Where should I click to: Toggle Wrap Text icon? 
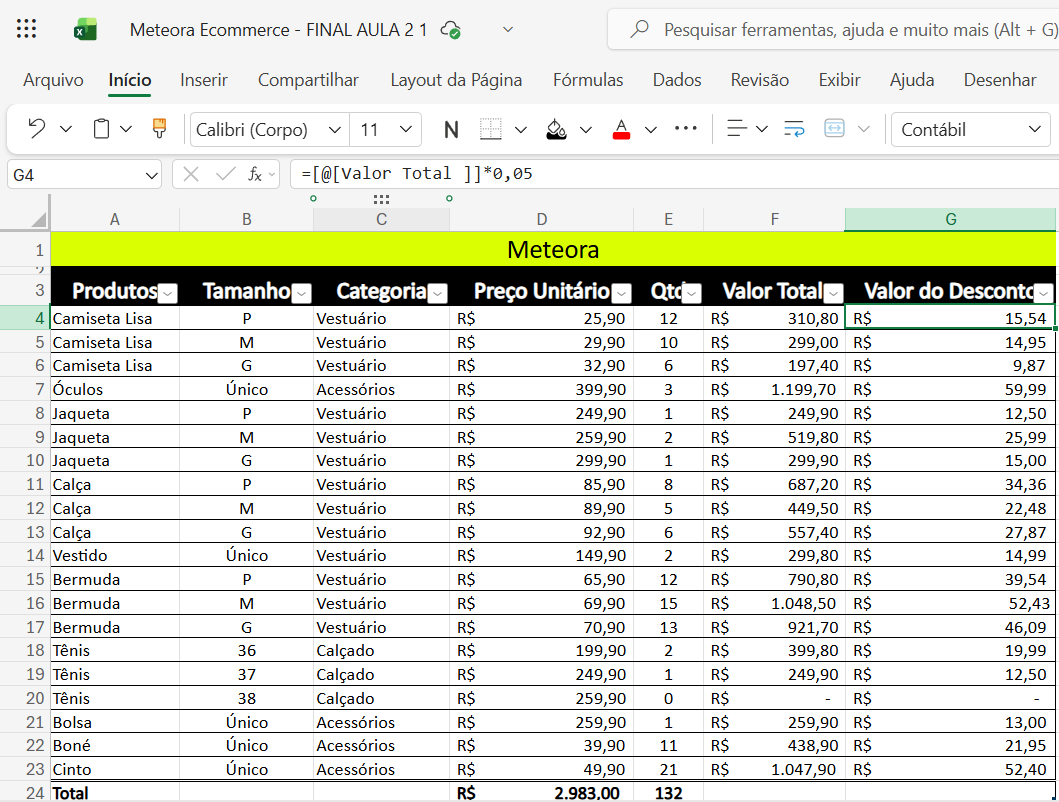794,128
